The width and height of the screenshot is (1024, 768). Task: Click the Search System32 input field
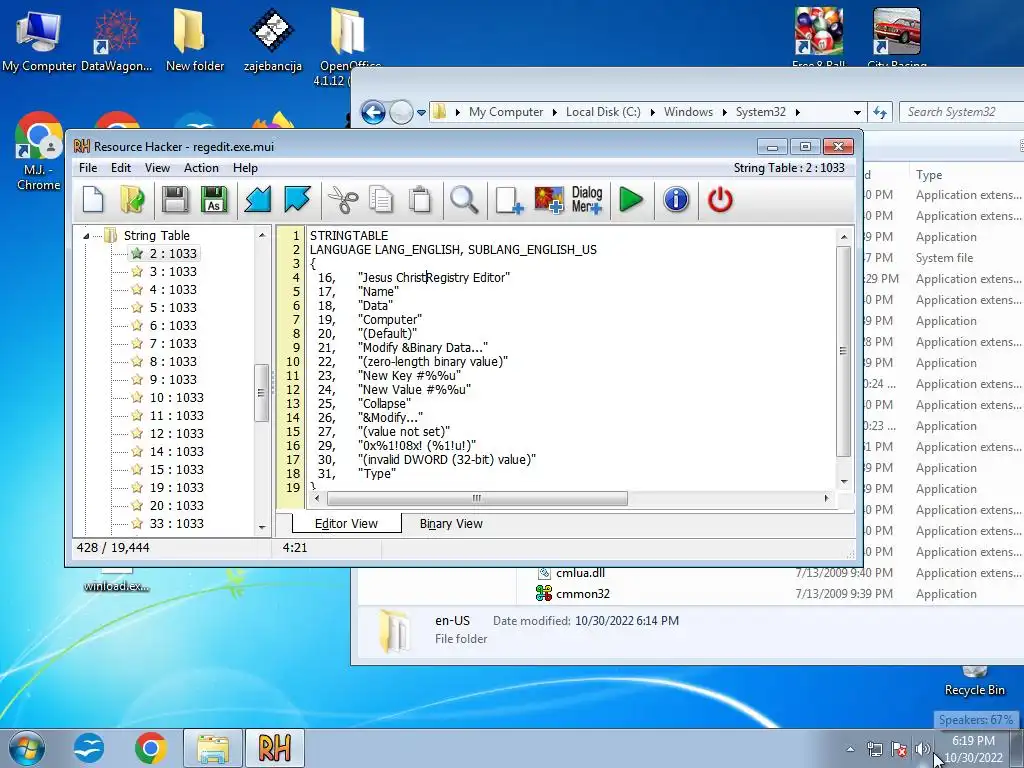[x=961, y=112]
